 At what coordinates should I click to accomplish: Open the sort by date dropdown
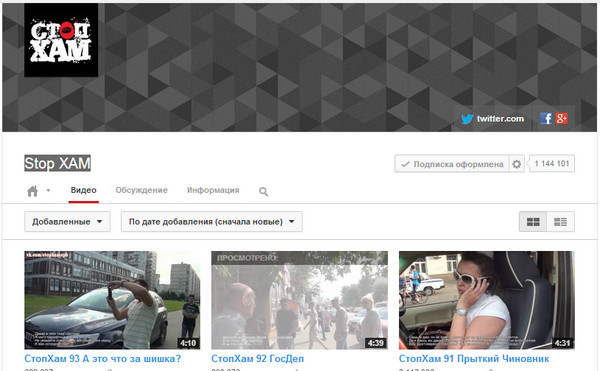[212, 222]
